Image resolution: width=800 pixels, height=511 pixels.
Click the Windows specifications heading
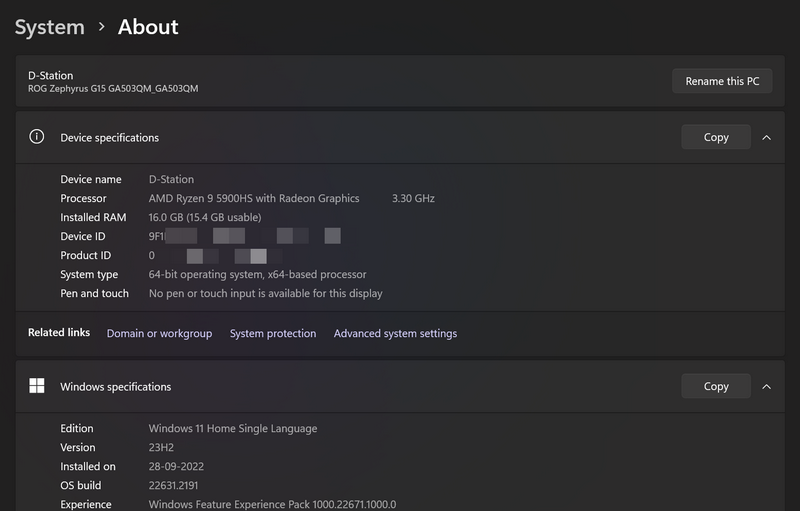click(116, 386)
